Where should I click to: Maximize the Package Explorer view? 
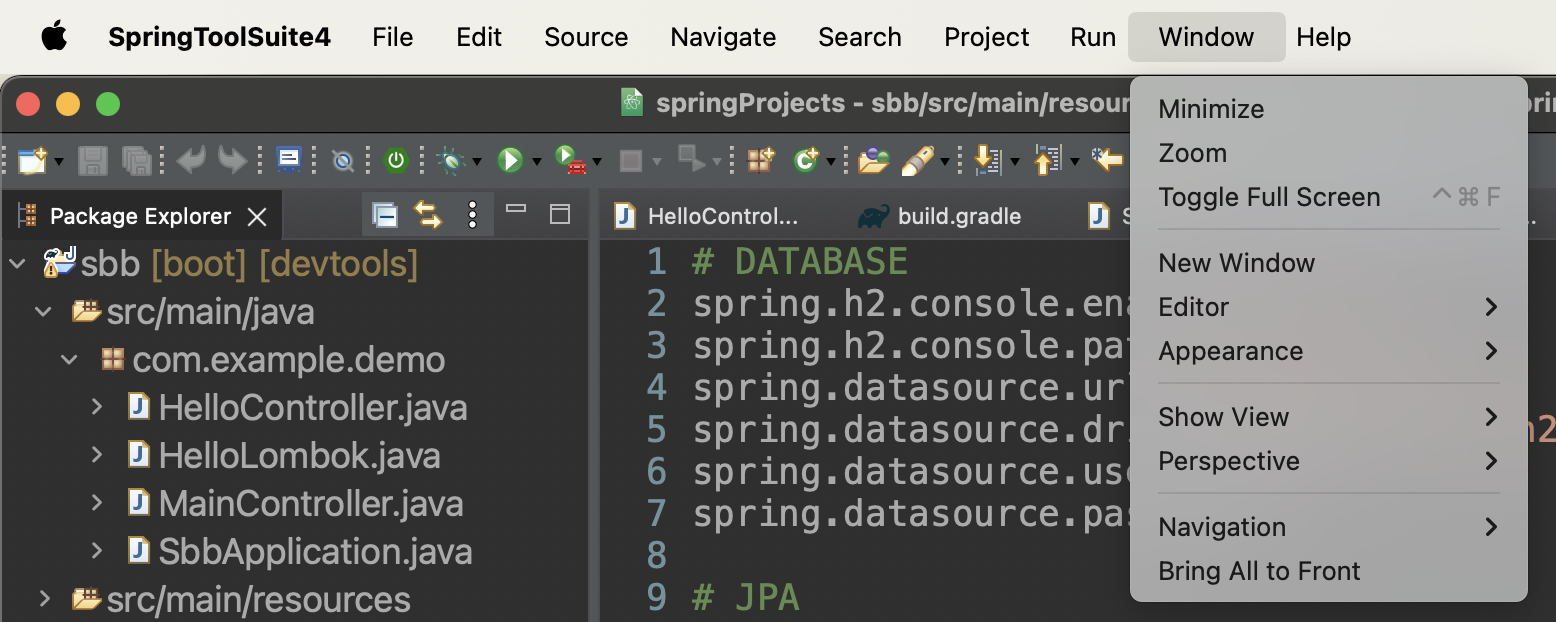[x=560, y=214]
